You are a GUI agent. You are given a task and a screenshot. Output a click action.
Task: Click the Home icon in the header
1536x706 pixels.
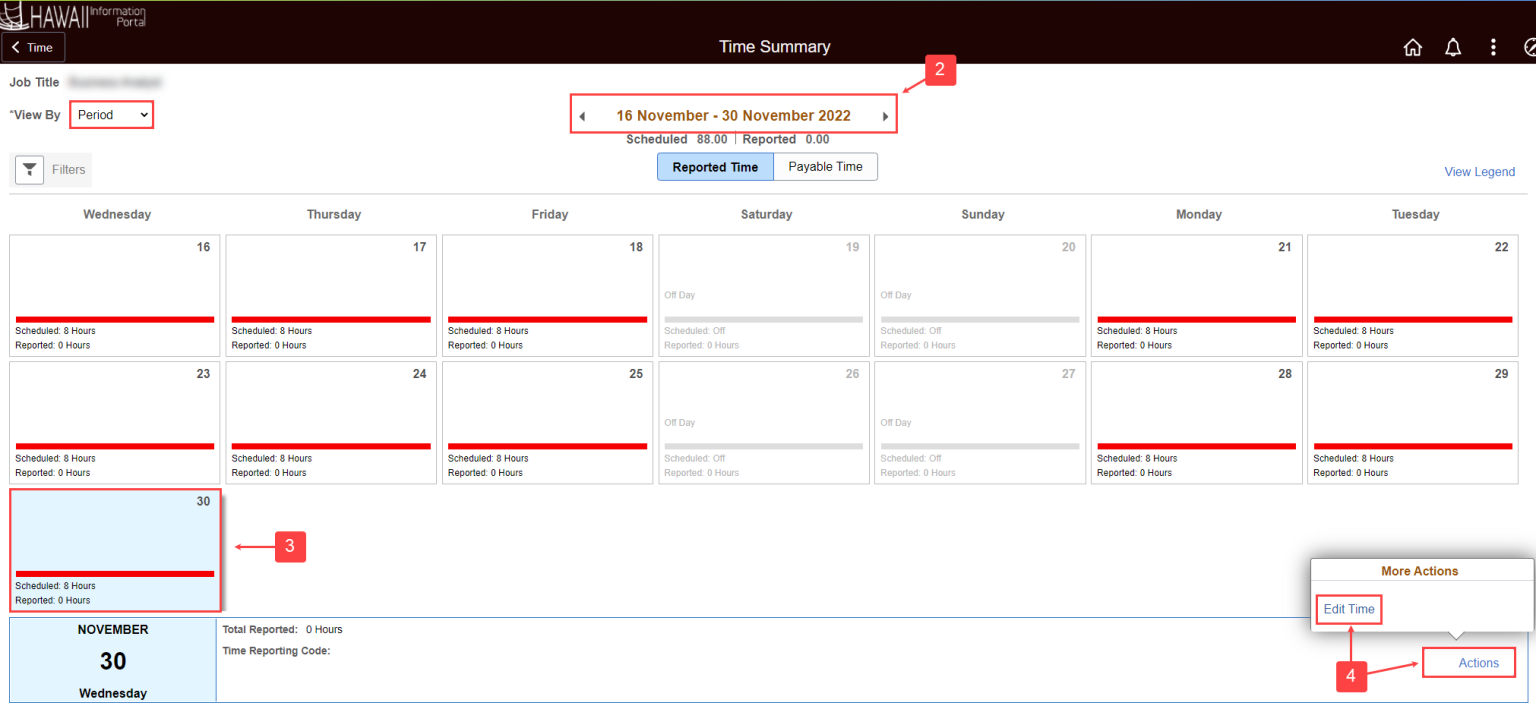coord(1413,46)
